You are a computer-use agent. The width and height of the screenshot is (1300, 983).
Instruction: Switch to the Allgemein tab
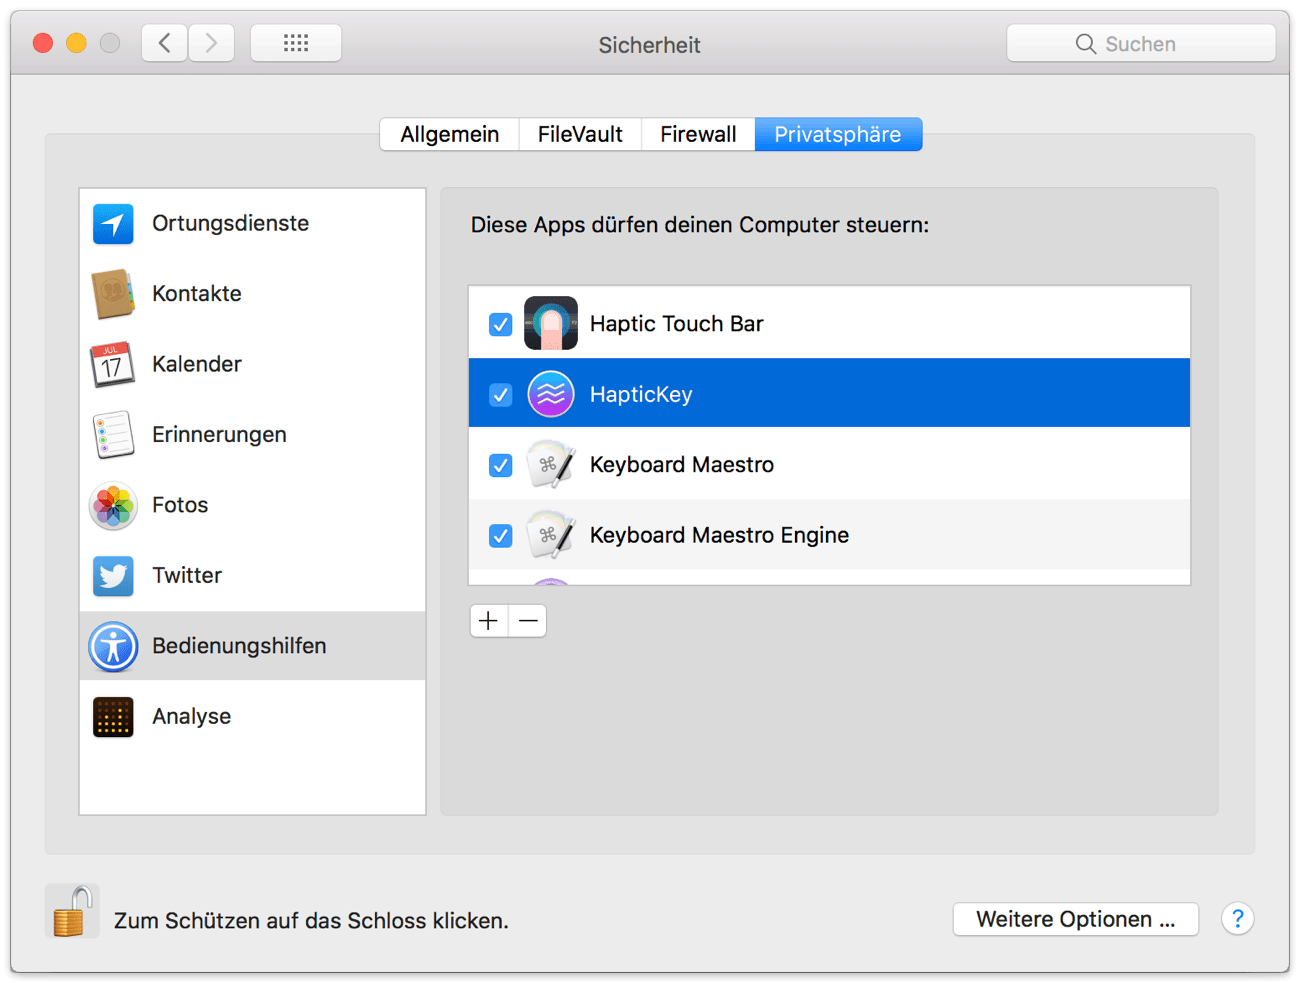point(450,134)
